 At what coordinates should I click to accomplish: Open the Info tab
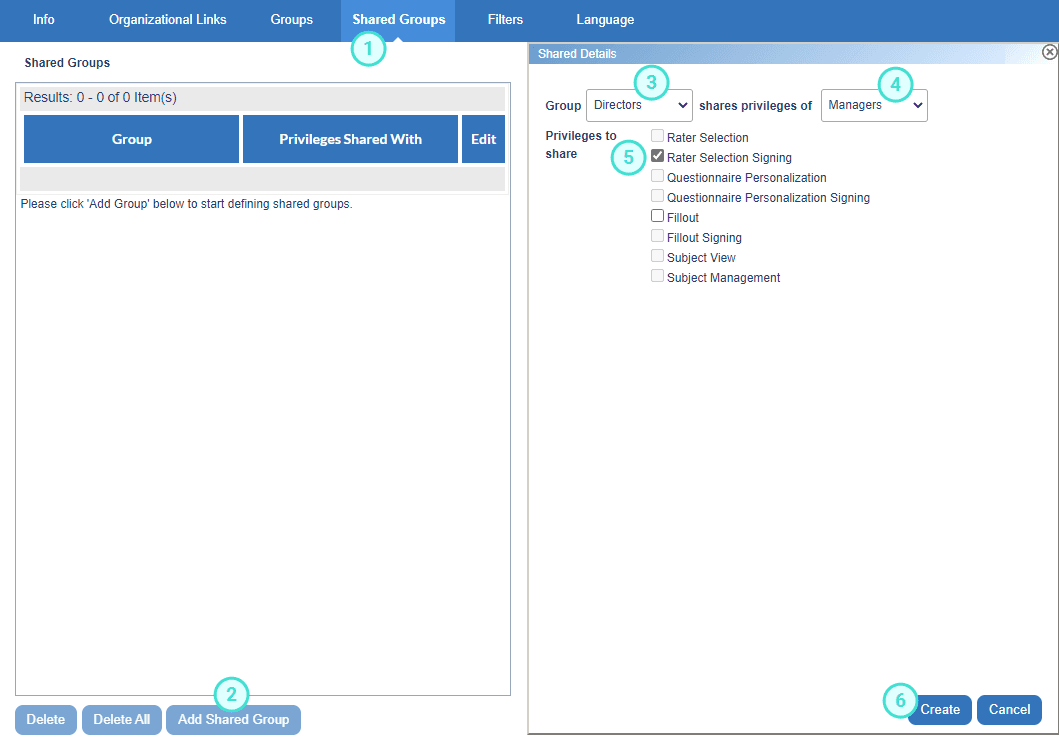(44, 20)
